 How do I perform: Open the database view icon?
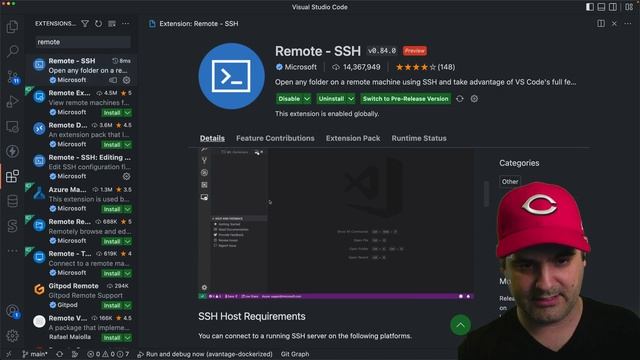pyautogui.click(x=12, y=201)
